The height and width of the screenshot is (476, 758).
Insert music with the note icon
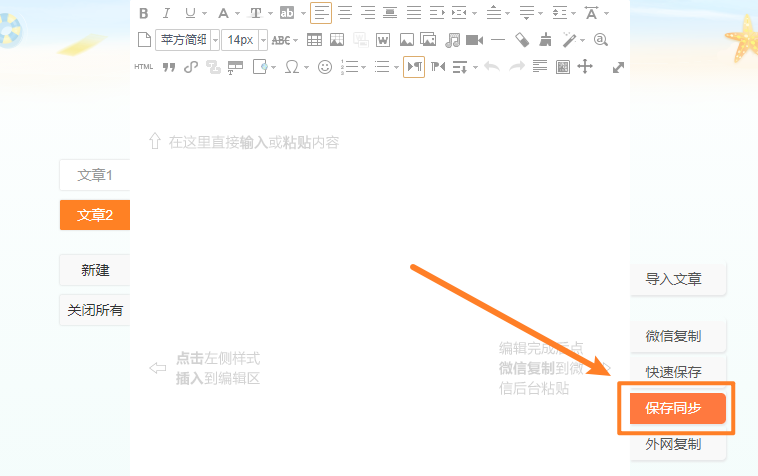(x=452, y=40)
